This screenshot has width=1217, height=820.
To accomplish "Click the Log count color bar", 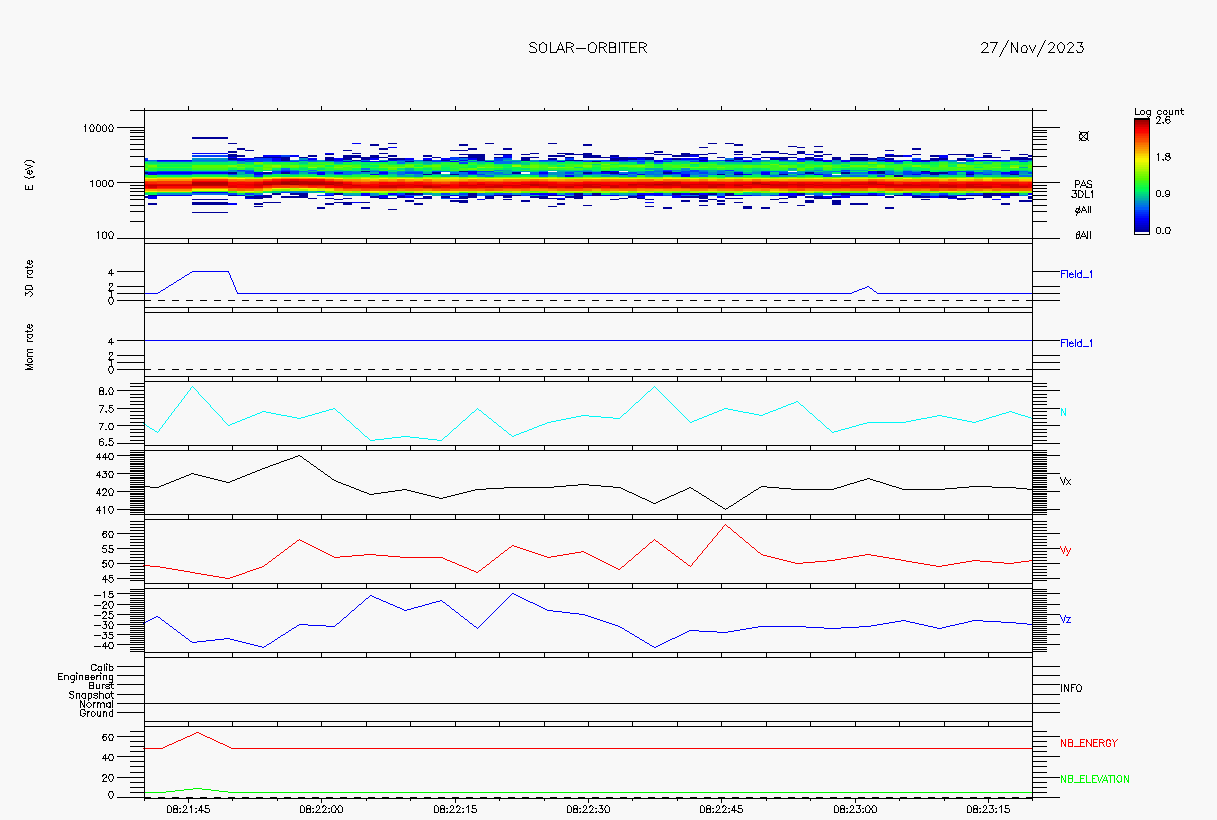I will coord(1142,175).
